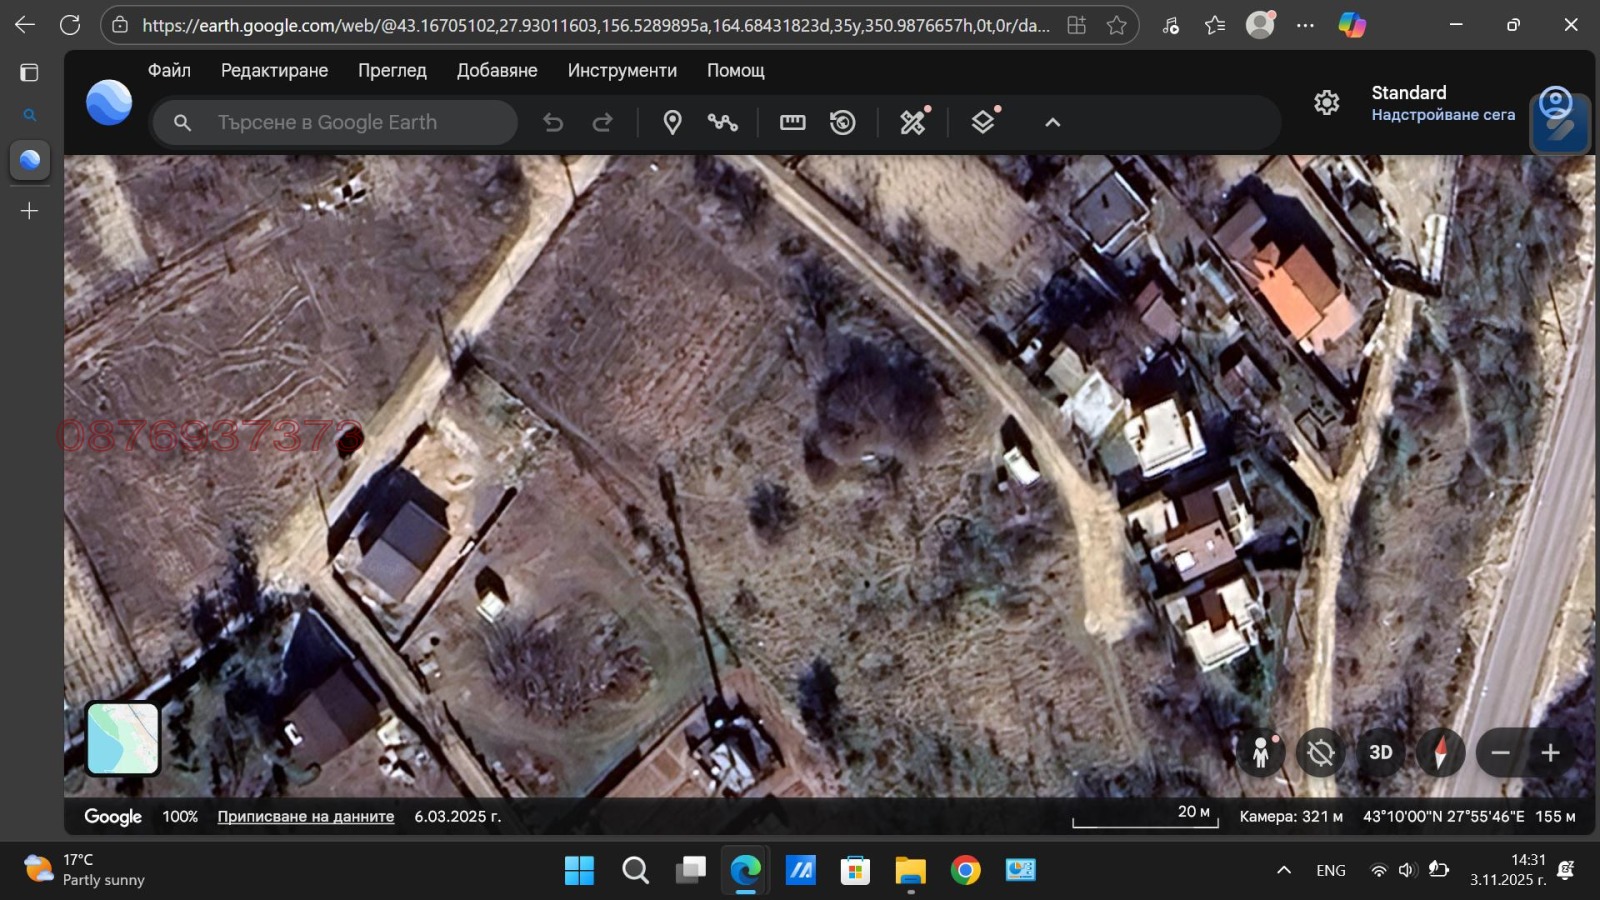Open the settings gear icon

(1326, 102)
